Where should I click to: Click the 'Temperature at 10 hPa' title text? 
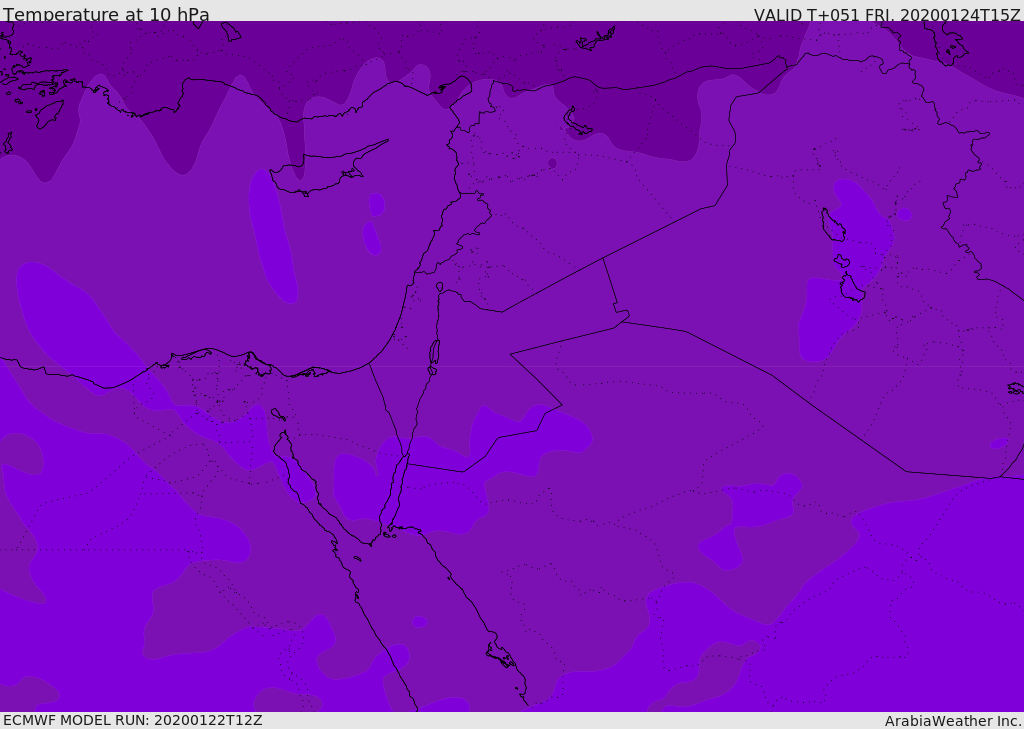coord(106,14)
